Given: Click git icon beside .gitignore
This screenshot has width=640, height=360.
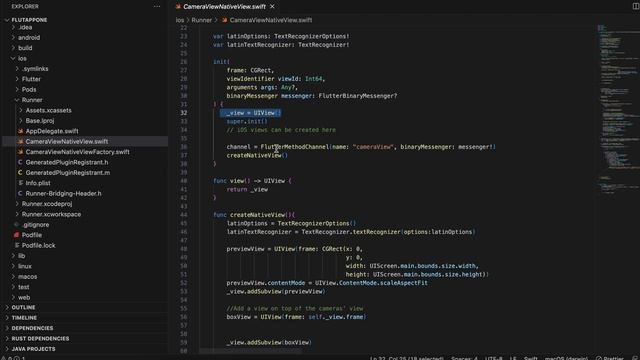Looking at the screenshot, I should [x=16, y=224].
